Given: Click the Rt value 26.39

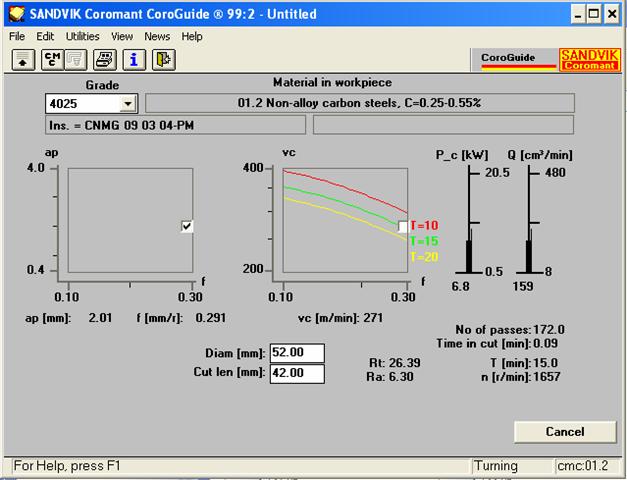Looking at the screenshot, I should pos(404,363).
